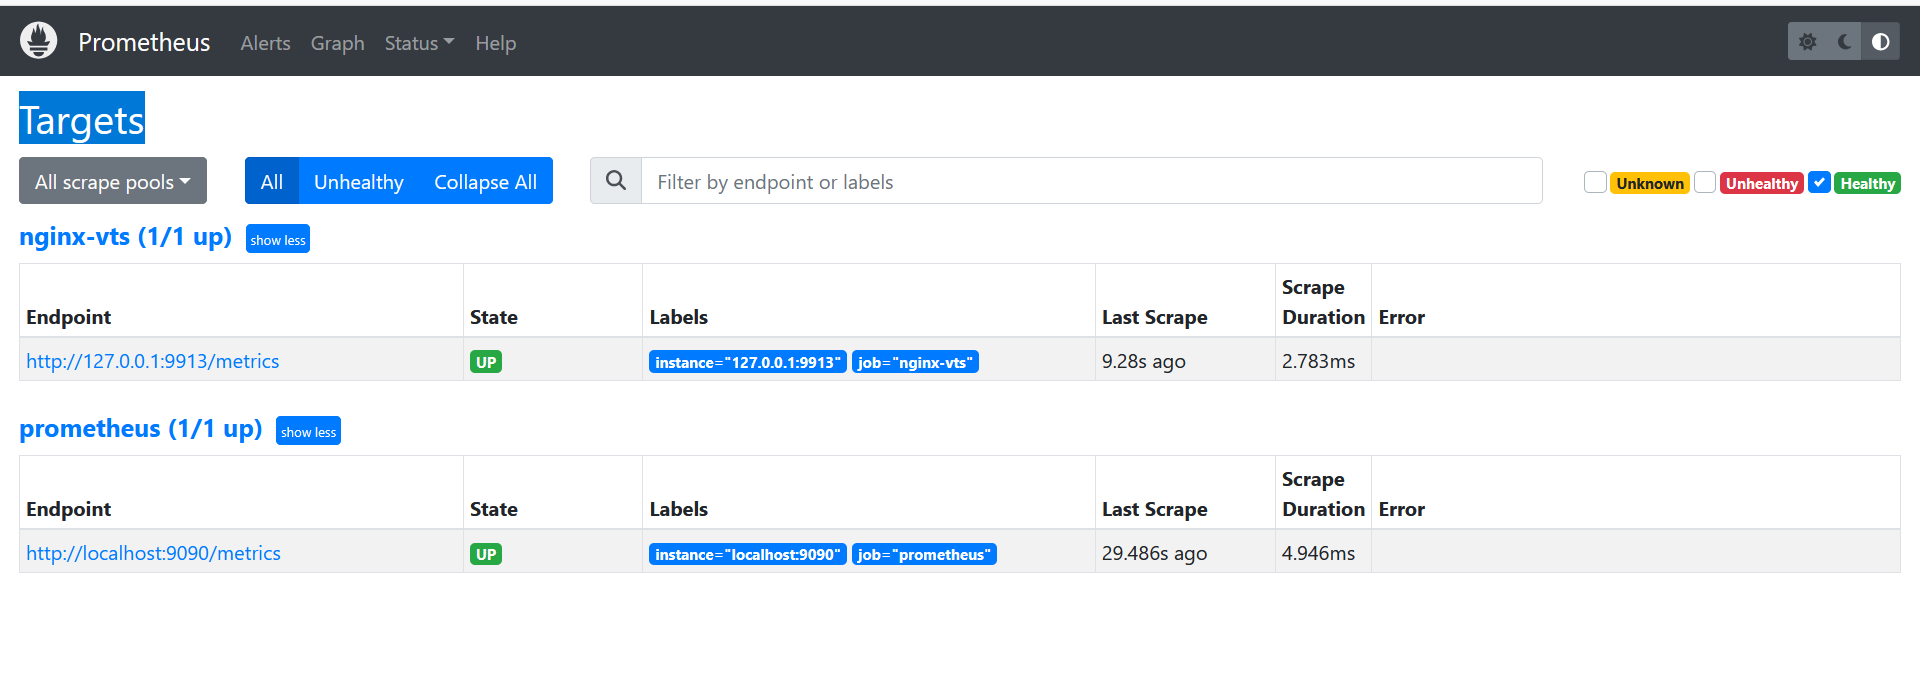Enable the Unhealthy state checkbox

click(1705, 183)
